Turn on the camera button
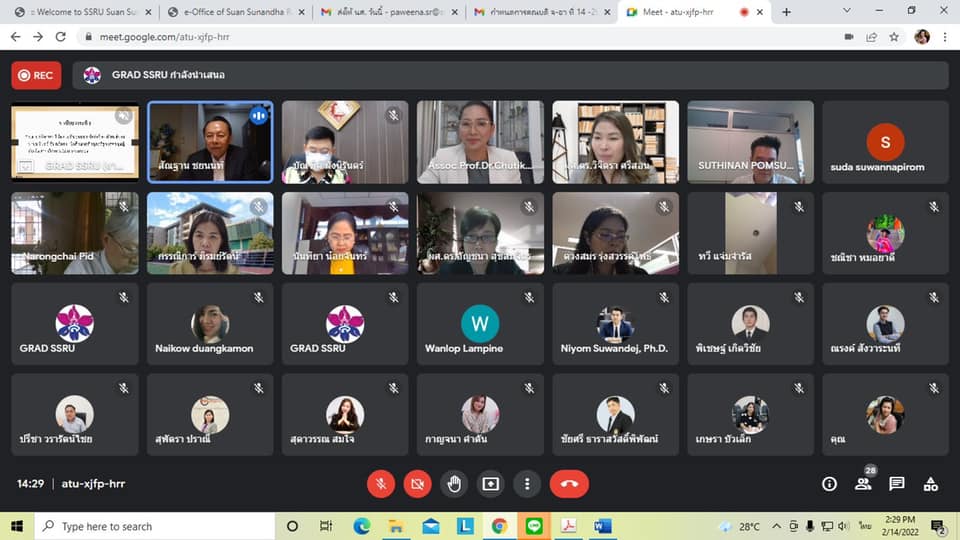Screen dimensions: 960x540 [x=417, y=484]
